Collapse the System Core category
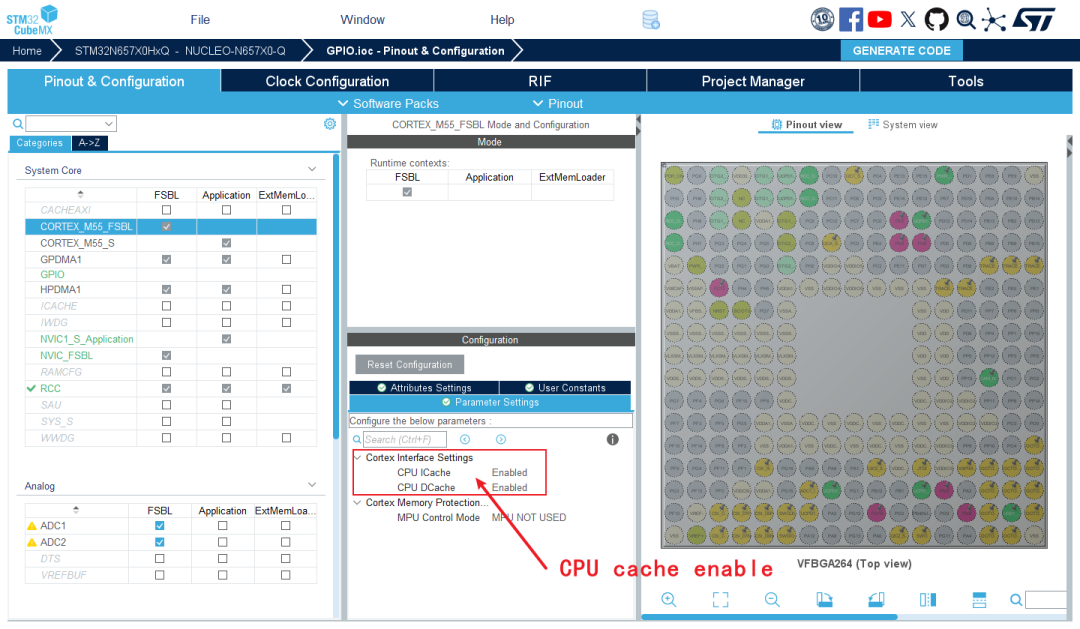 (x=312, y=169)
